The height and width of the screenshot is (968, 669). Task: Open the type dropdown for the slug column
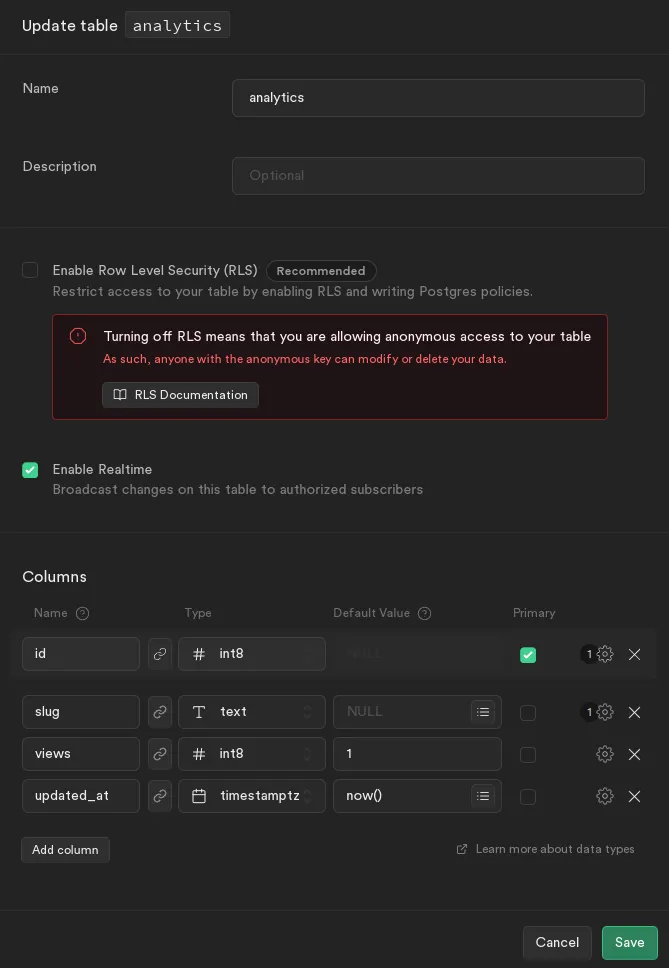click(252, 712)
